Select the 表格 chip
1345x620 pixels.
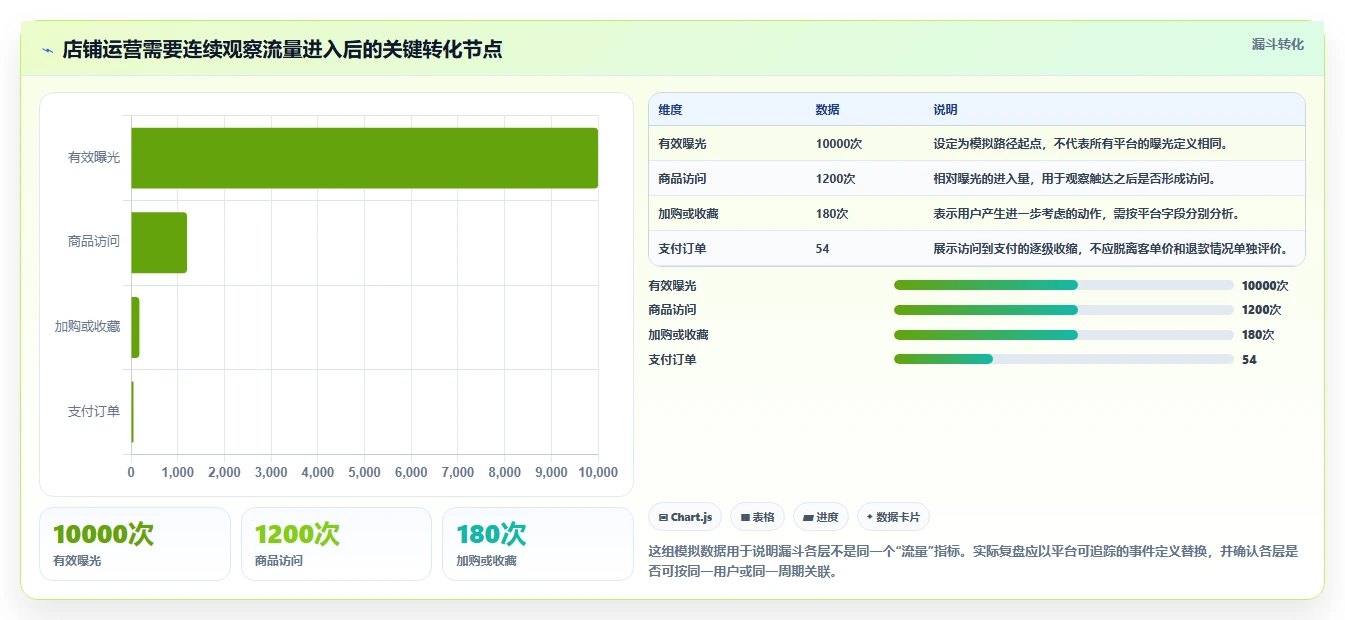[x=758, y=517]
